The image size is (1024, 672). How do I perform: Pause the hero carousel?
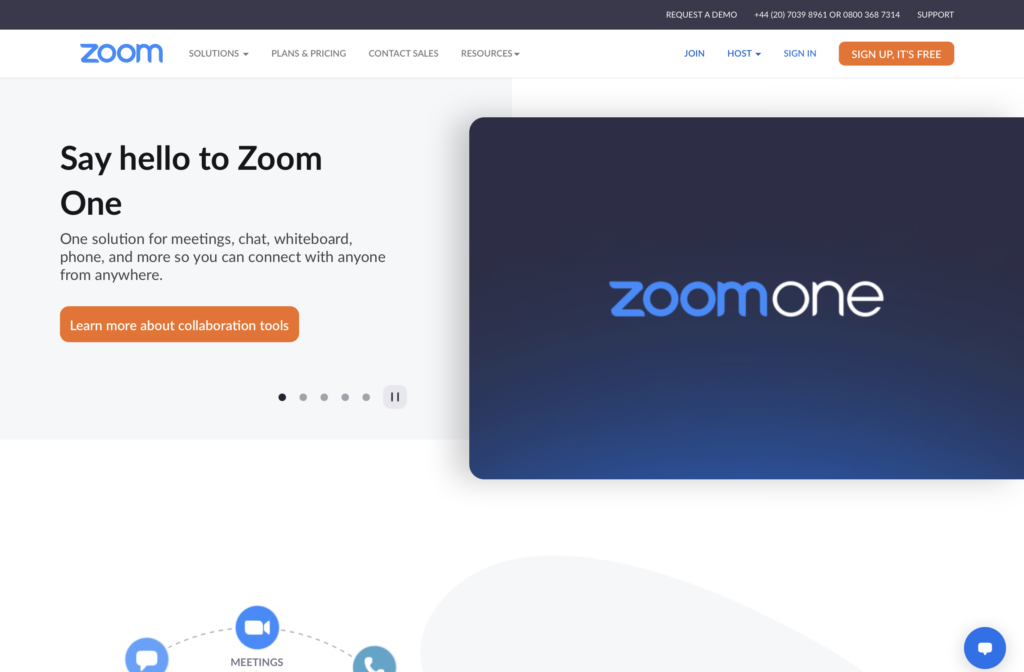point(394,397)
